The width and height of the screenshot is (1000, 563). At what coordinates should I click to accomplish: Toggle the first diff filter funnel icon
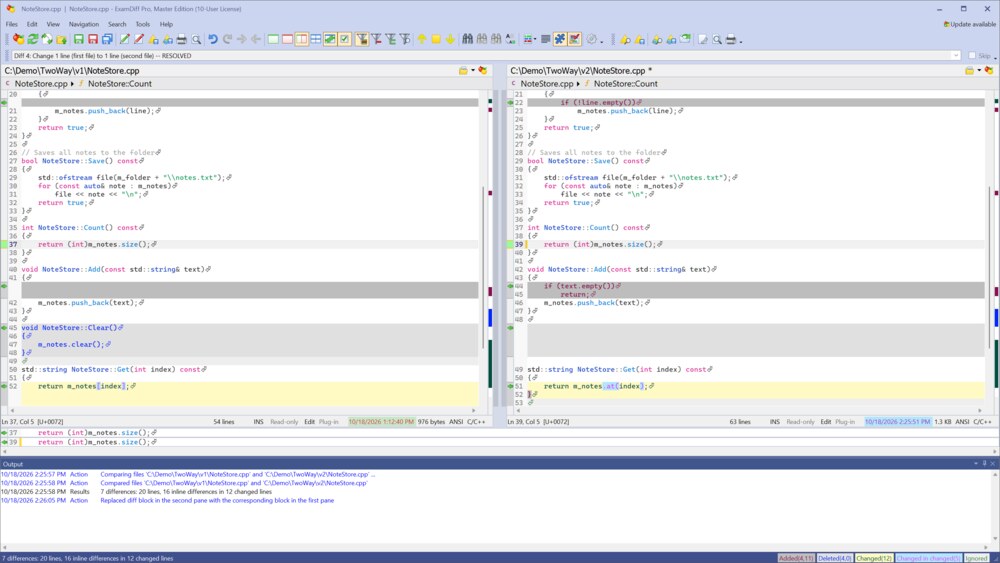[x=362, y=40]
